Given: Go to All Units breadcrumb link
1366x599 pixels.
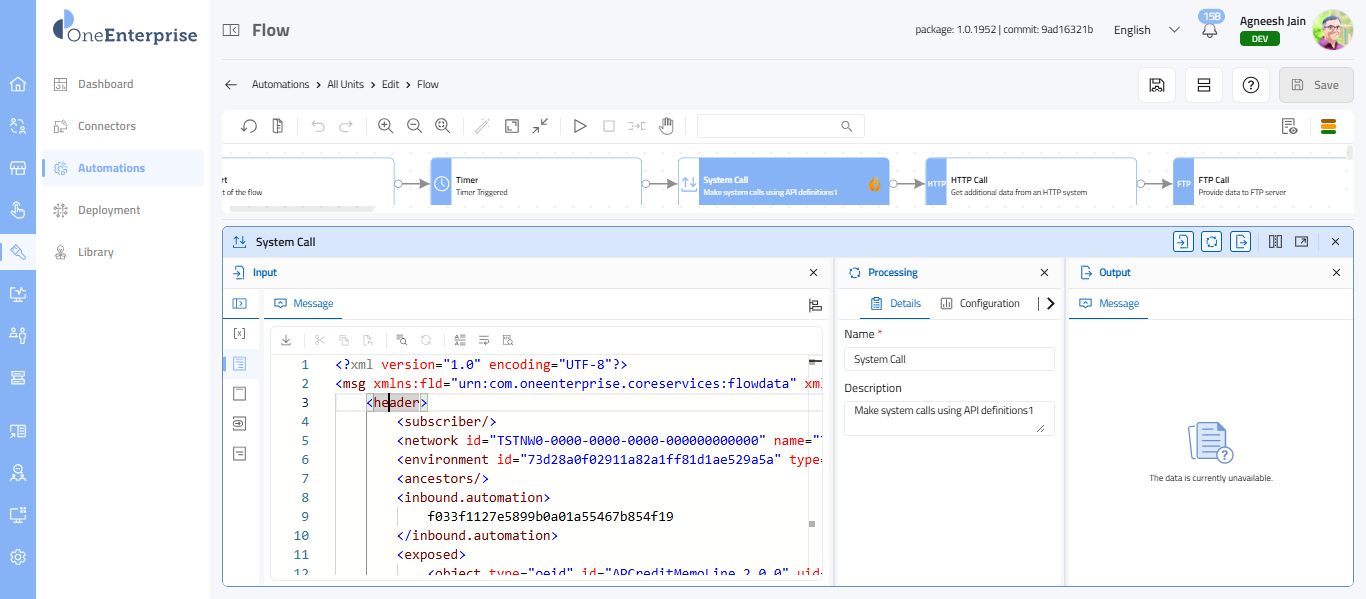Looking at the screenshot, I should pyautogui.click(x=345, y=85).
